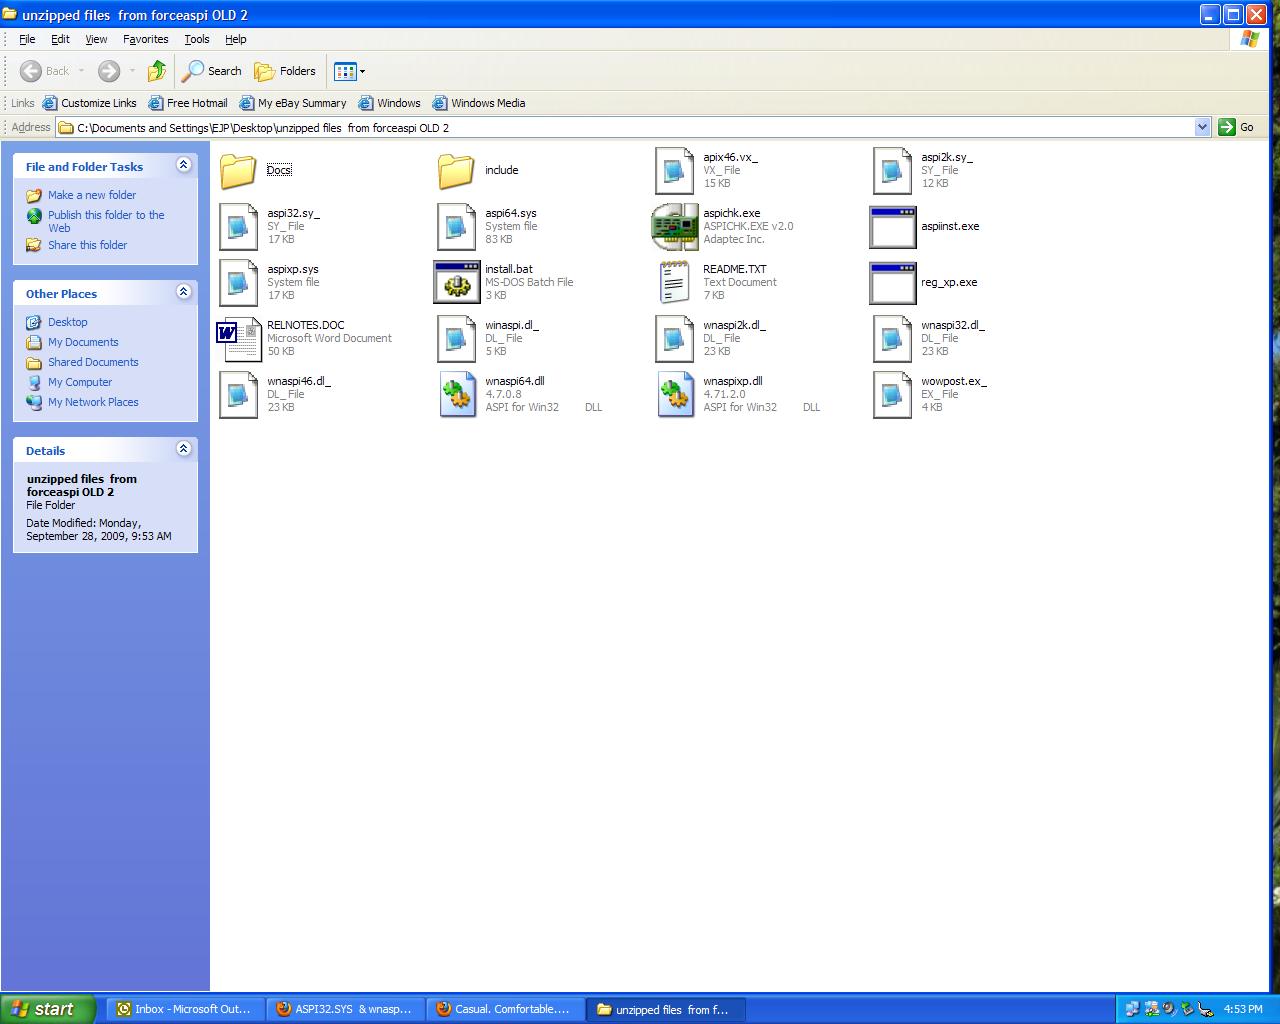
Task: Select the include folder icon
Action: [x=456, y=171]
